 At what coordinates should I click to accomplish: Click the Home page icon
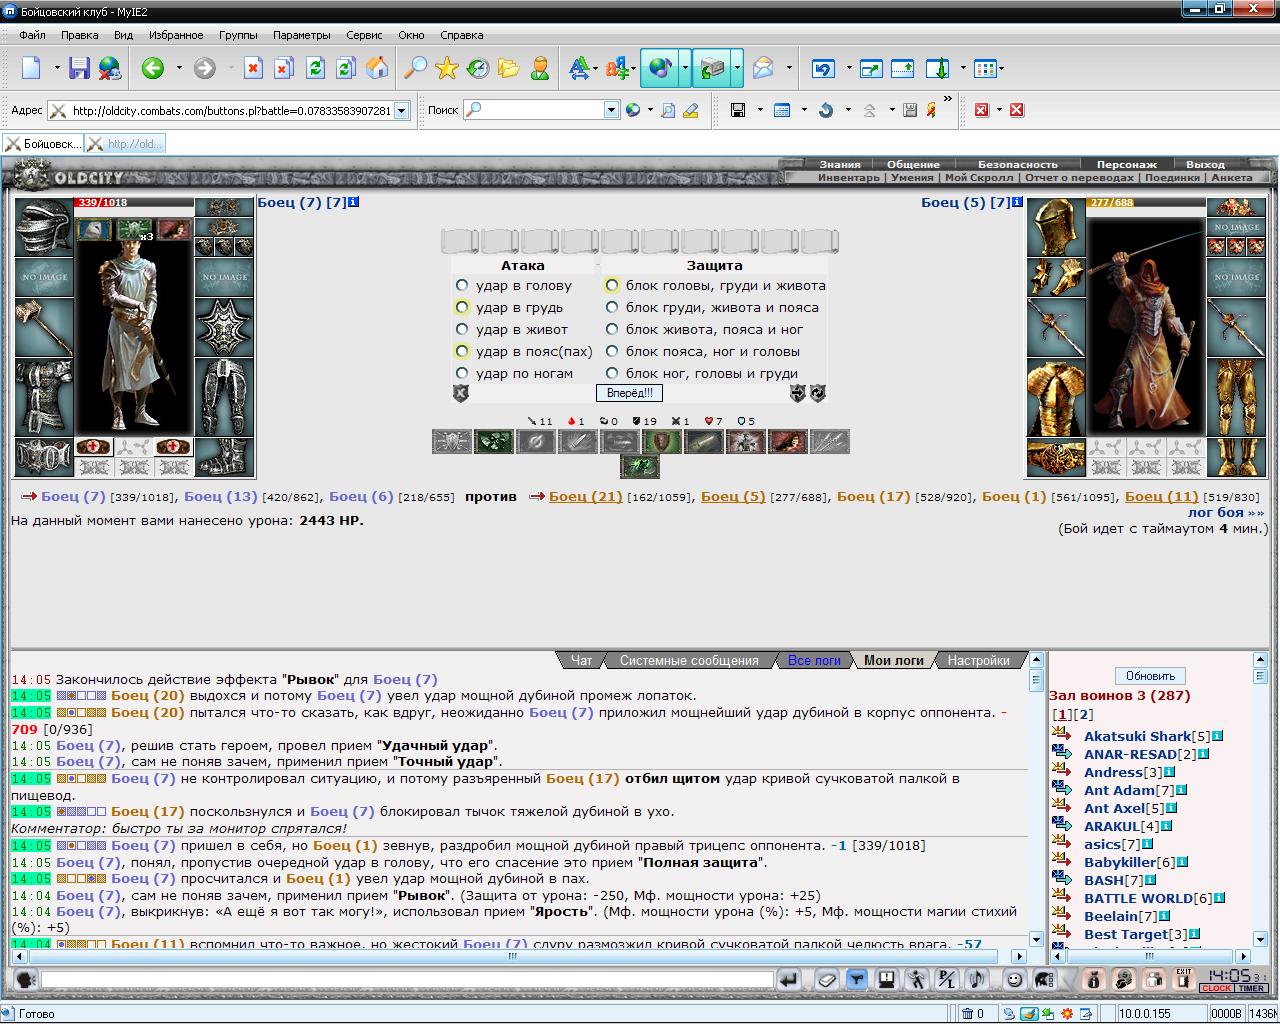(x=377, y=68)
